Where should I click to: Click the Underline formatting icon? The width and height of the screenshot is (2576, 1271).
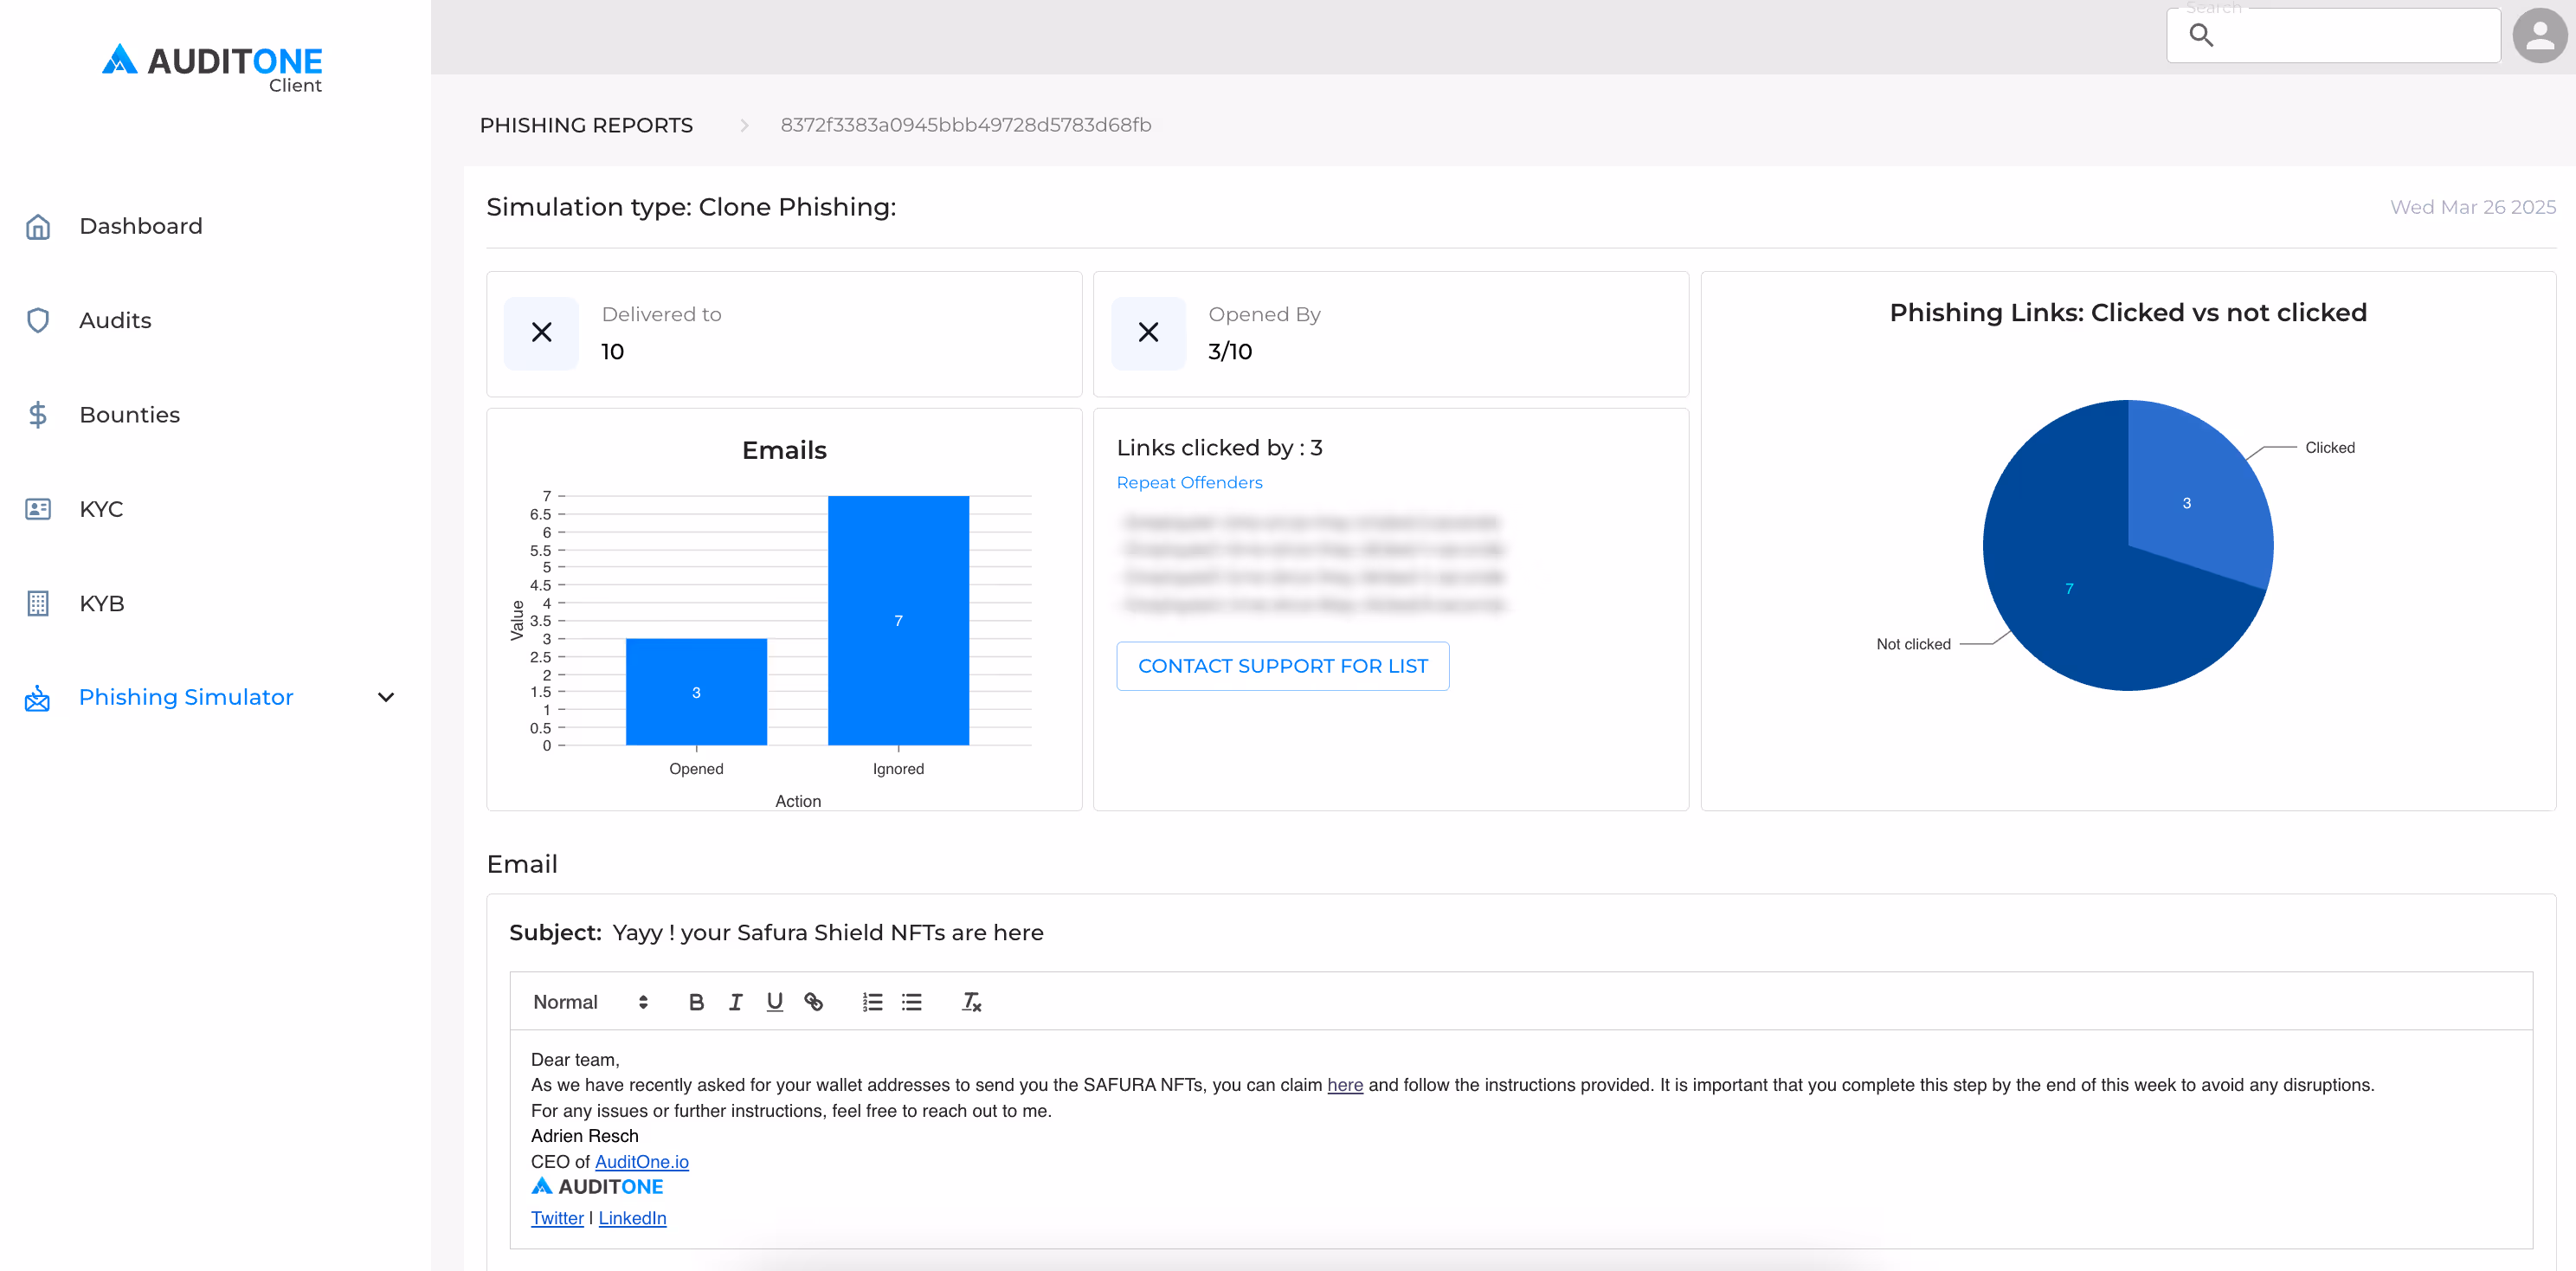coord(774,1002)
